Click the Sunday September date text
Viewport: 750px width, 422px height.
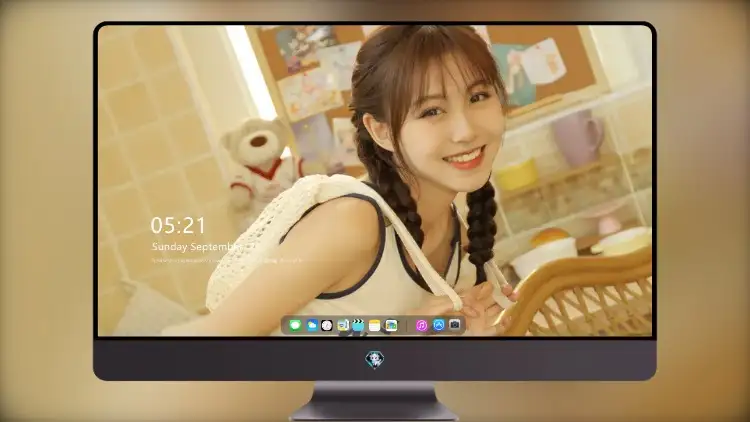tap(197, 247)
